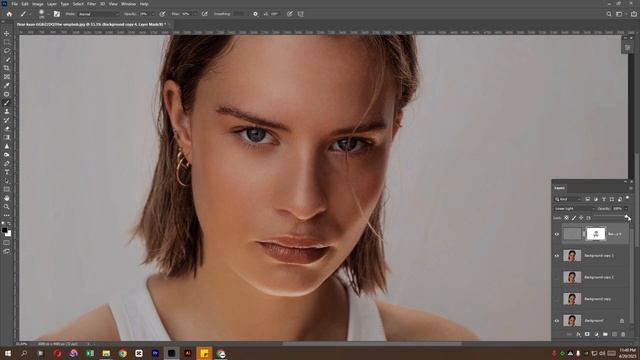Click the foreground color swatch
The image size is (640, 360).
(x=4, y=230)
